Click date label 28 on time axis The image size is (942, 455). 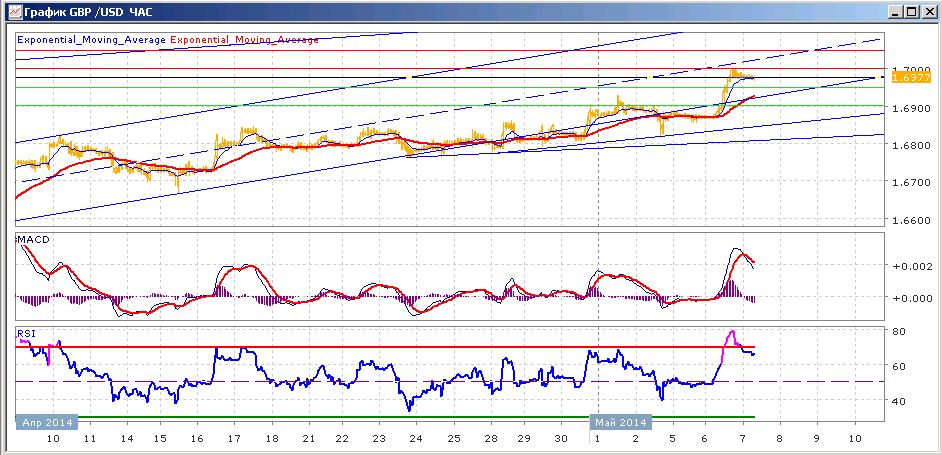coord(490,439)
